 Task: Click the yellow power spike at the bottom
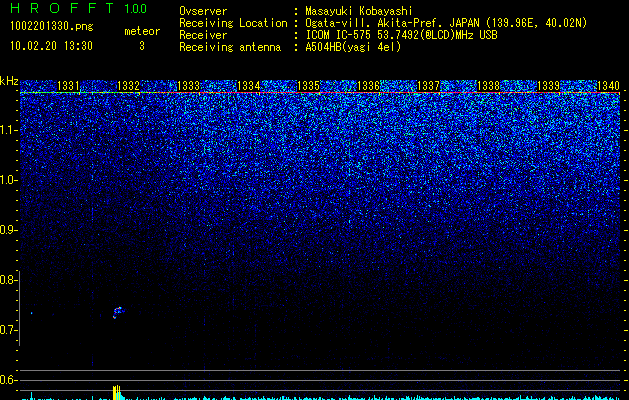117,392
